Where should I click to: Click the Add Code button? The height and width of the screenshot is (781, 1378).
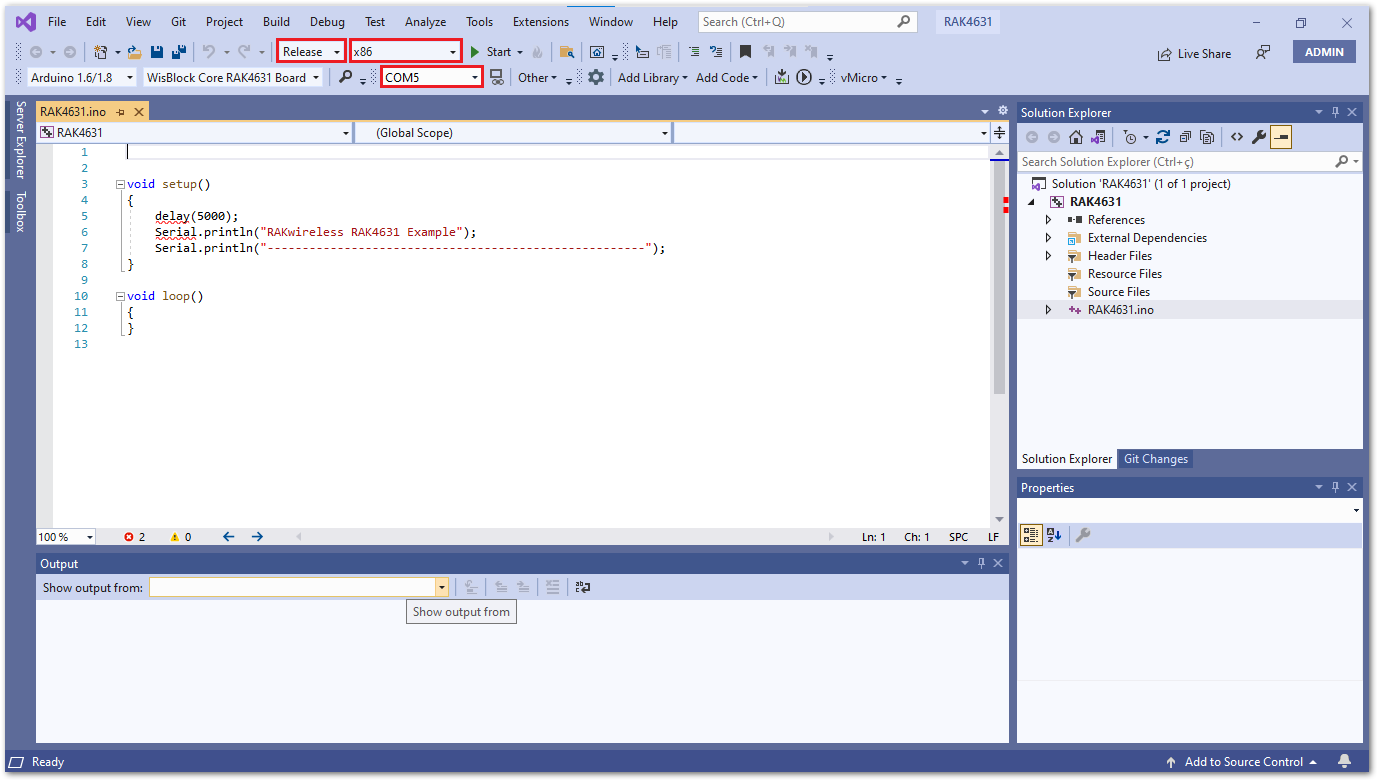(727, 77)
